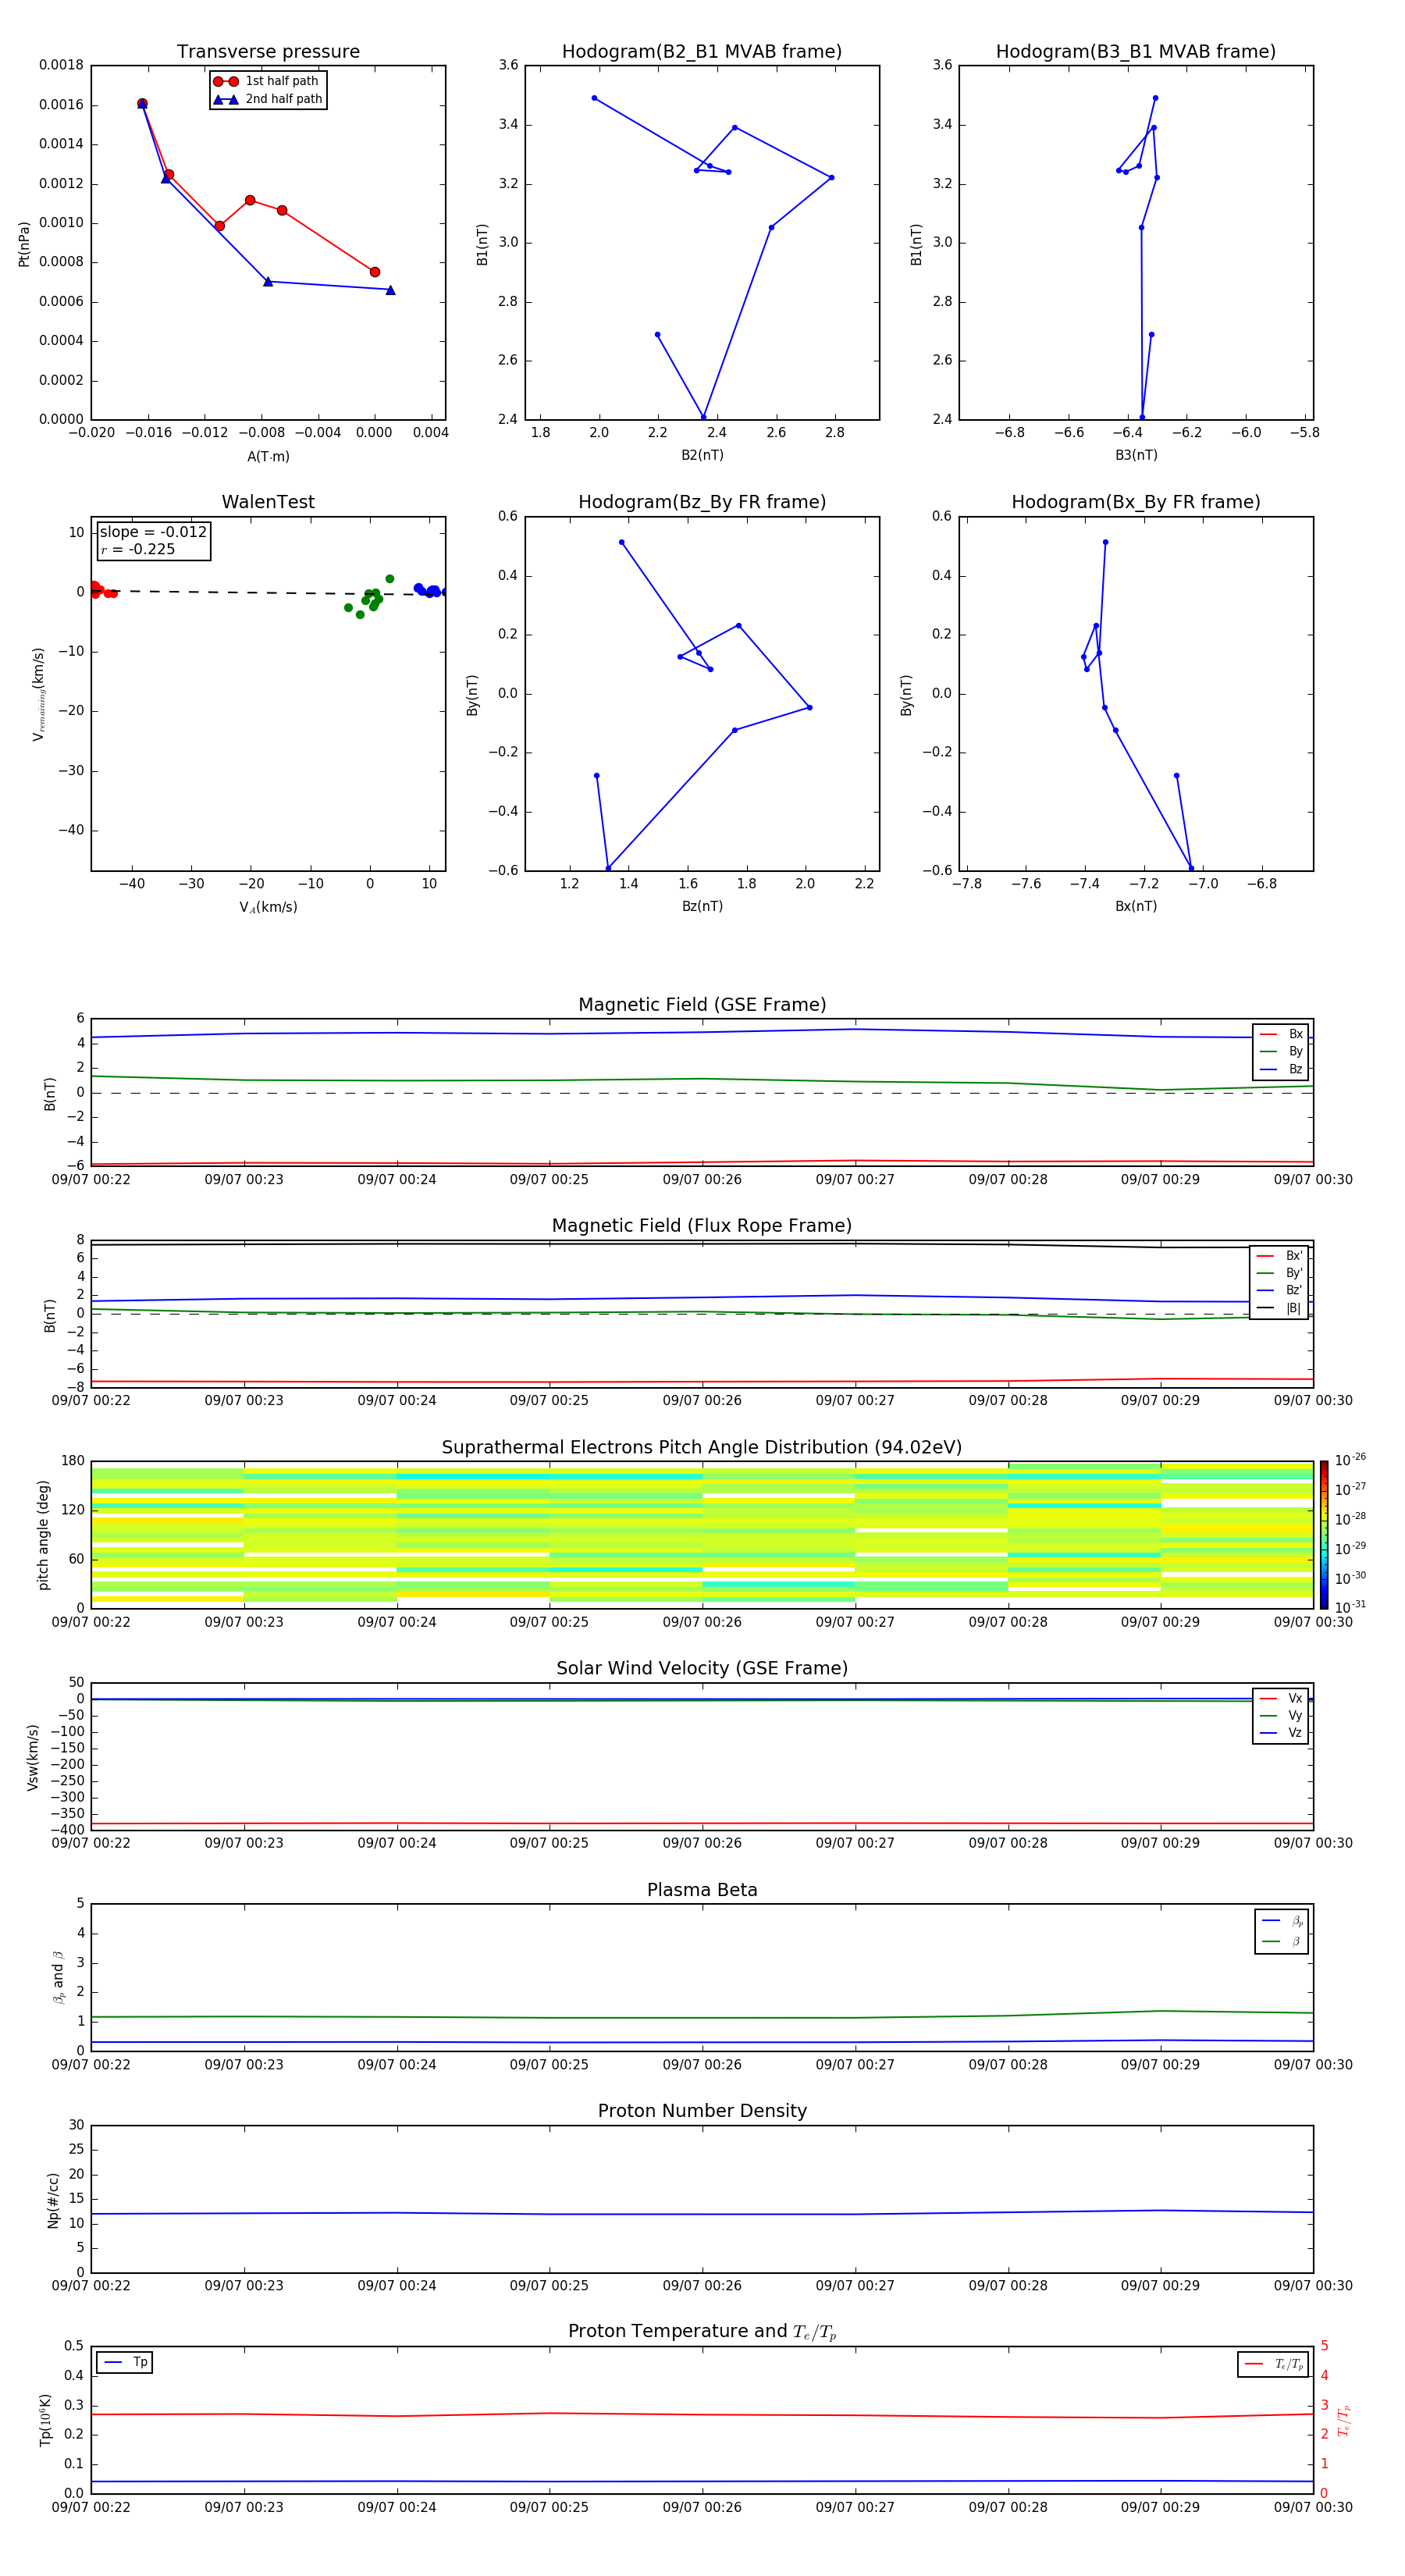
Task: Click the pitch angle distribution colorbar
Action: pos(1323,1534)
